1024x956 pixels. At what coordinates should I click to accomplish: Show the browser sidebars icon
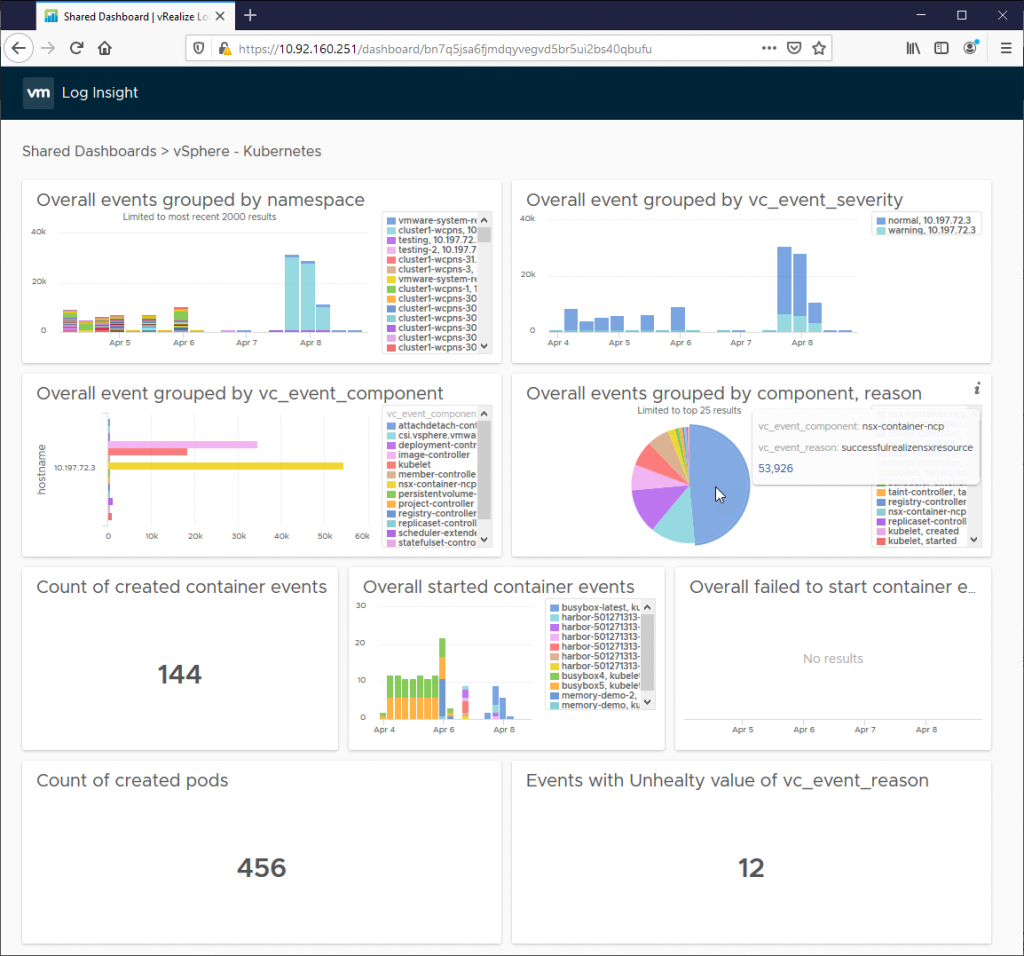click(x=941, y=48)
